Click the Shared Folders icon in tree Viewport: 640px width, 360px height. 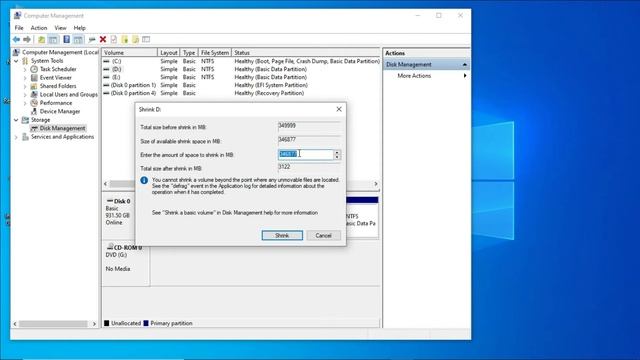pos(34,86)
